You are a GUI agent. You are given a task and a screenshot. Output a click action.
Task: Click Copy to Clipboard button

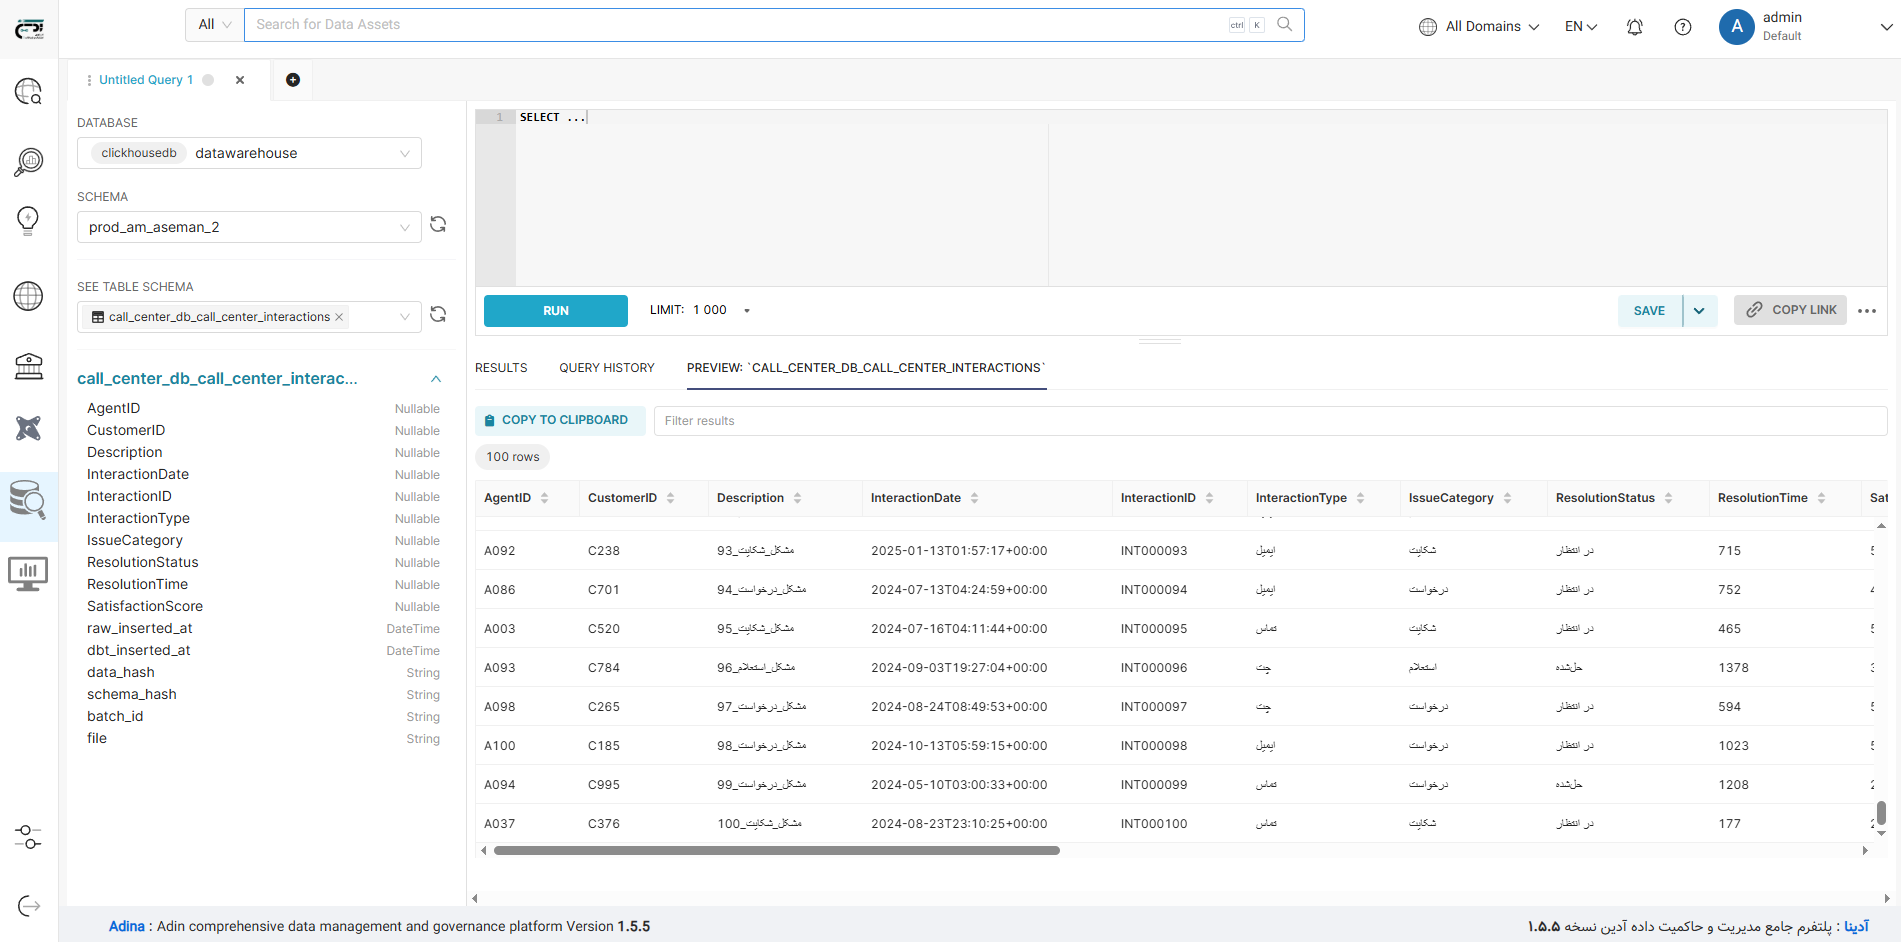tap(556, 420)
